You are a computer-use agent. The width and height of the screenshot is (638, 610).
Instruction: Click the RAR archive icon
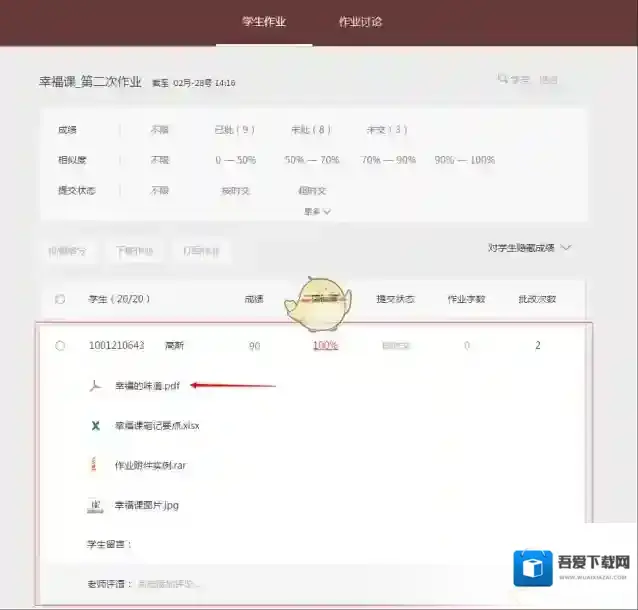94,465
